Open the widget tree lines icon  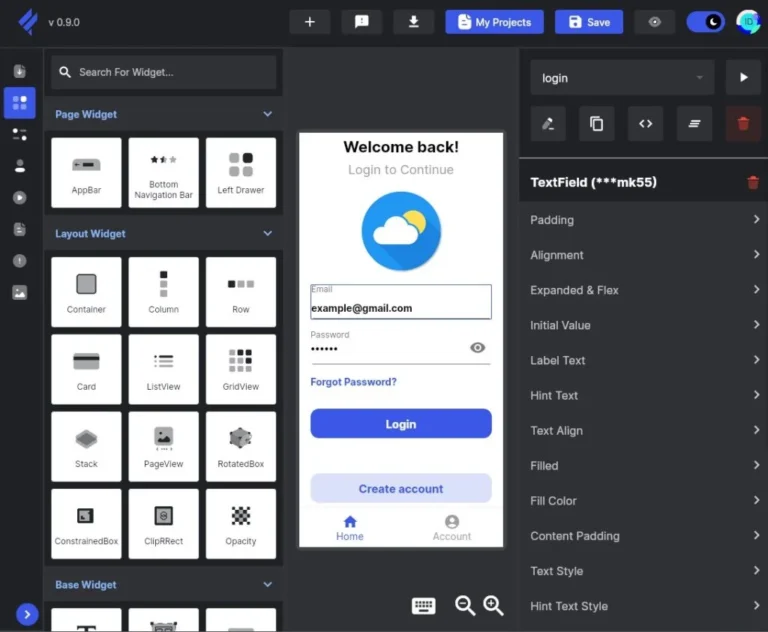(695, 123)
